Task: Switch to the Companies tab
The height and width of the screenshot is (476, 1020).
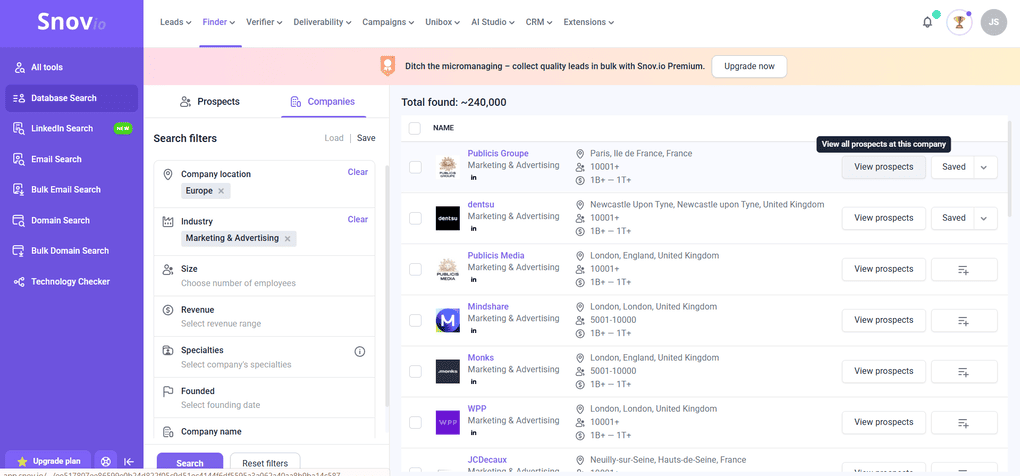Action: click(x=323, y=101)
